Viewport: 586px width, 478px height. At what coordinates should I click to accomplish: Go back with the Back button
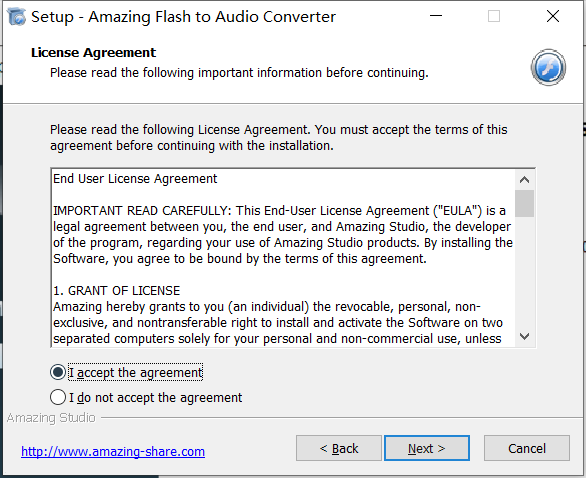(339, 448)
